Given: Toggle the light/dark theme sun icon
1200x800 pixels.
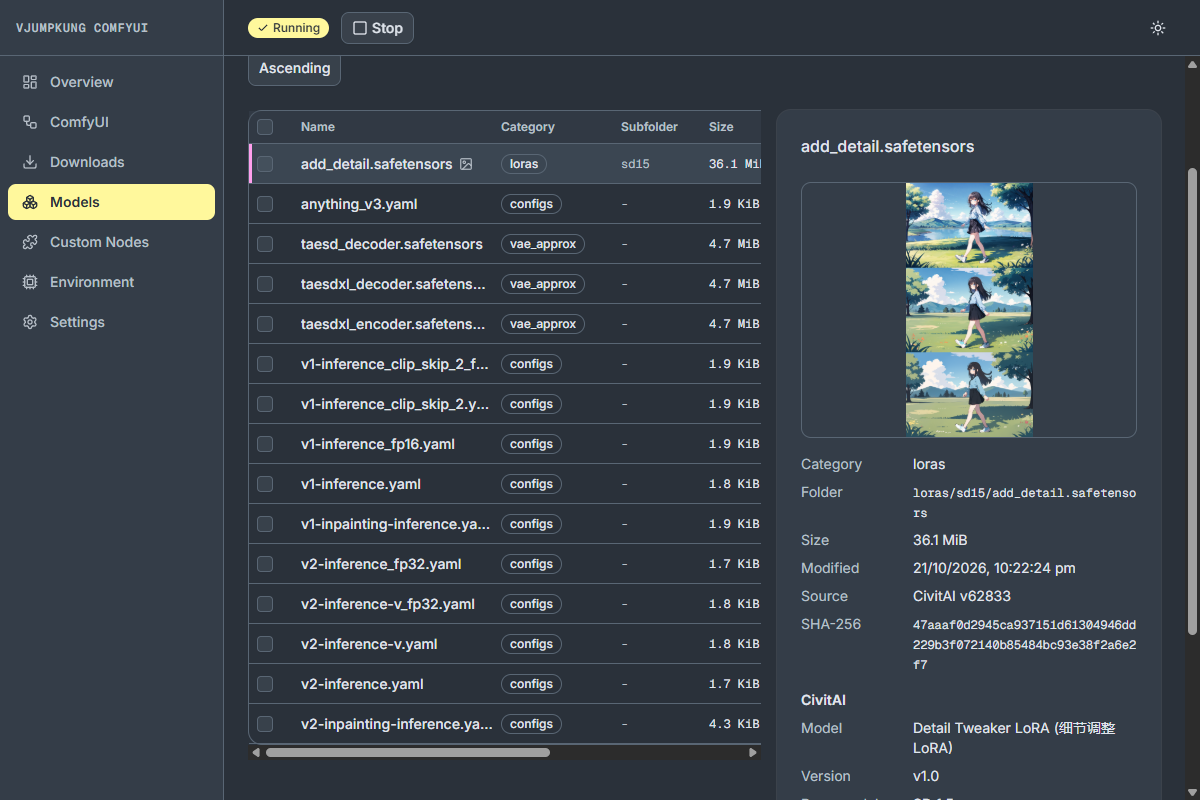Looking at the screenshot, I should coord(1158,28).
